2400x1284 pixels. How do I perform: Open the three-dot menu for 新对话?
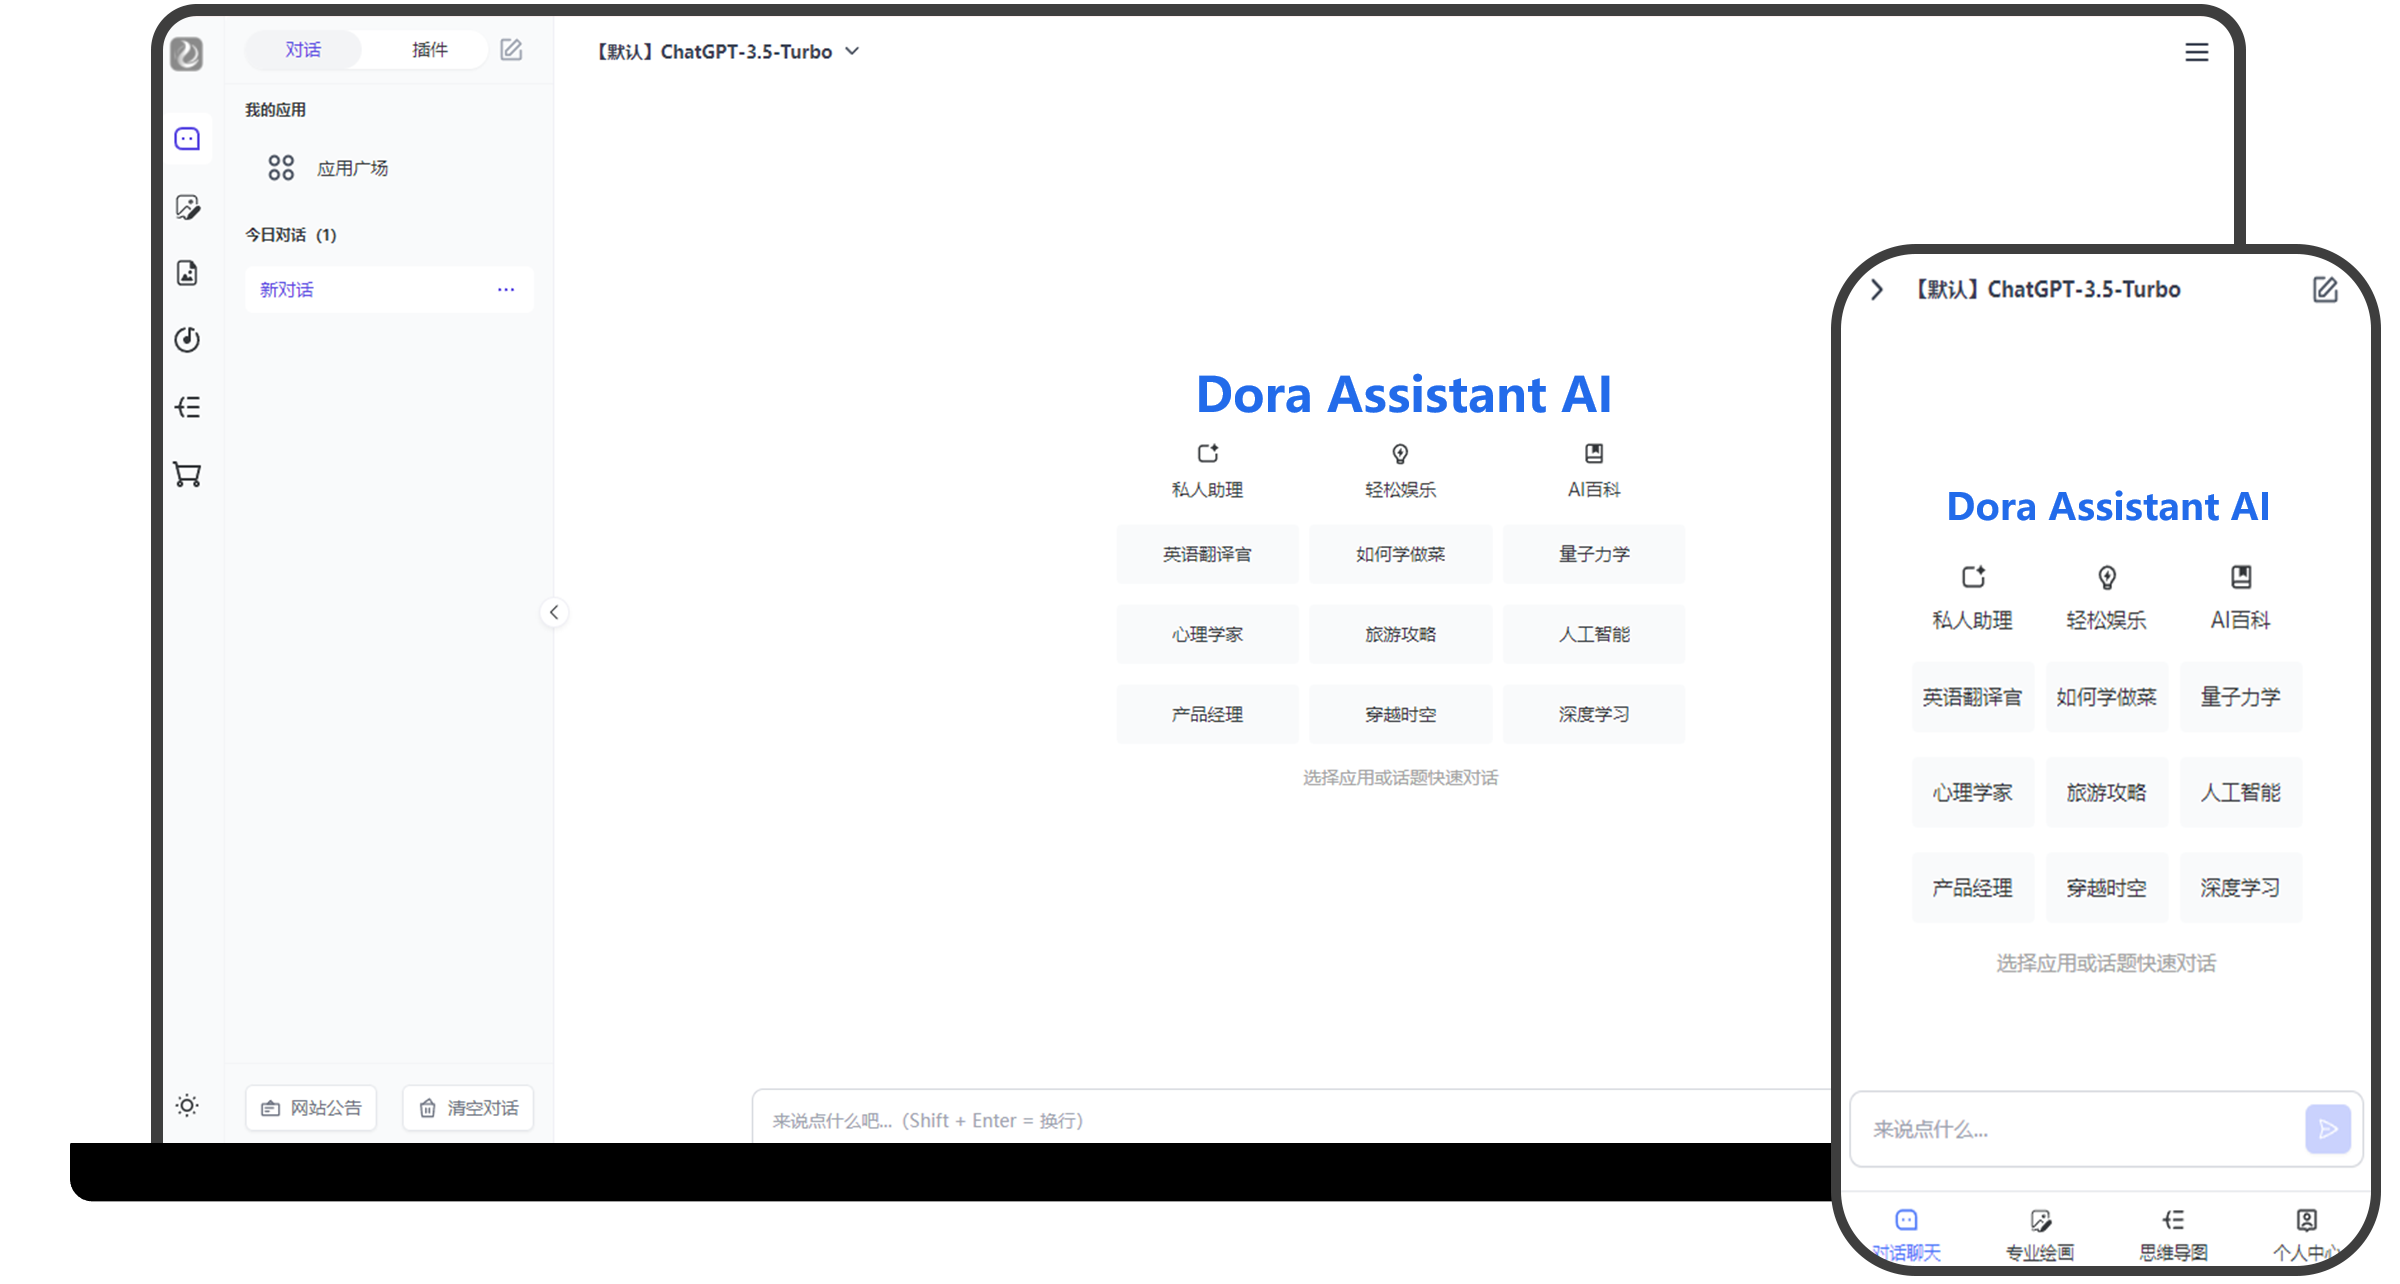pos(506,290)
